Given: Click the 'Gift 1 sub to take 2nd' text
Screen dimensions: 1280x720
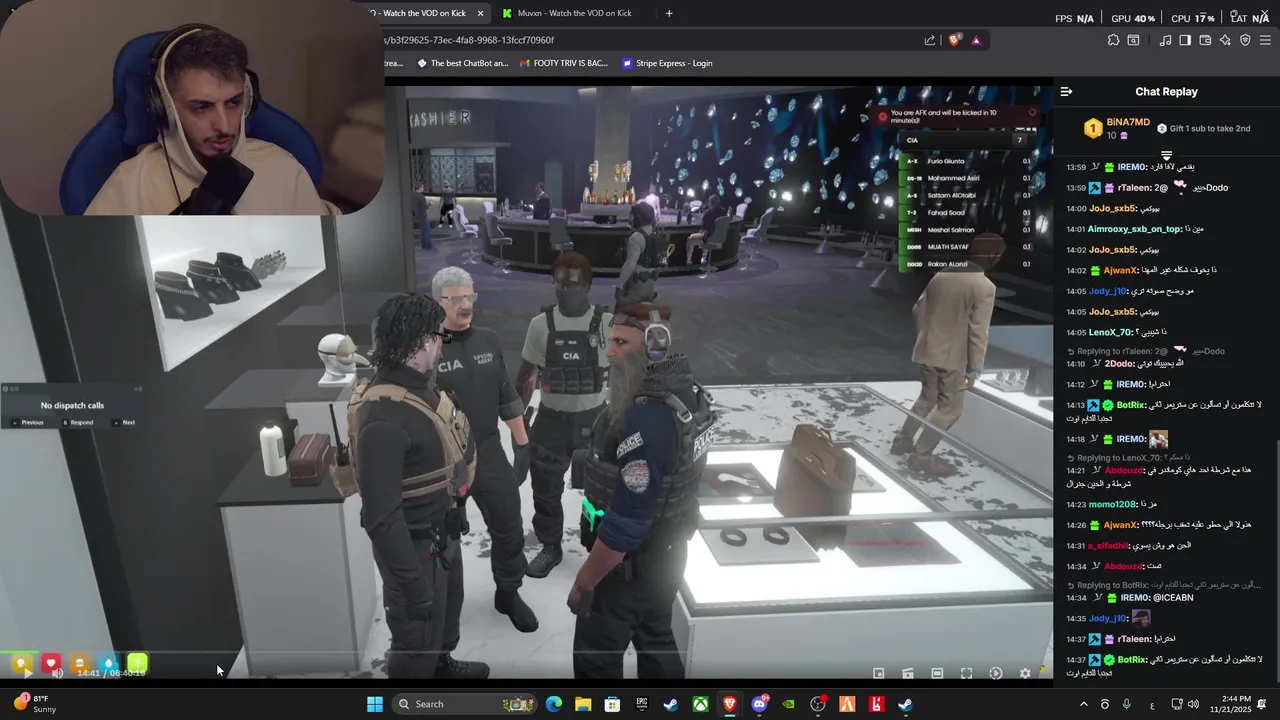Looking at the screenshot, I should coord(1210,128).
